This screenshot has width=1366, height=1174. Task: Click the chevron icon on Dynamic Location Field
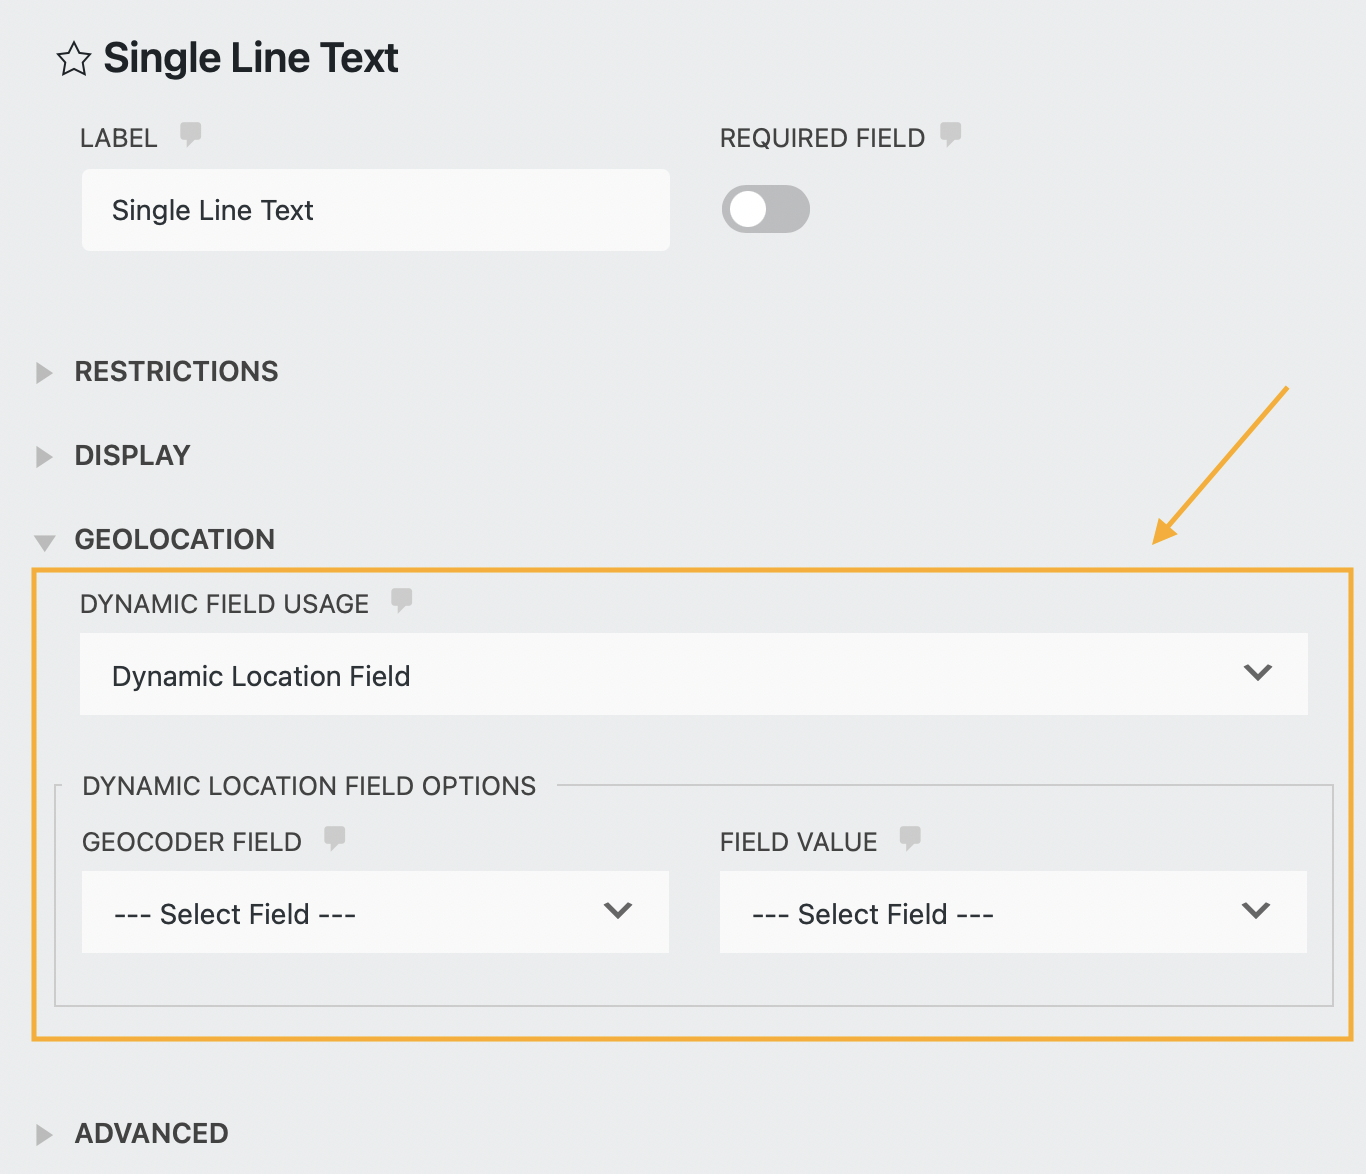pyautogui.click(x=1258, y=673)
